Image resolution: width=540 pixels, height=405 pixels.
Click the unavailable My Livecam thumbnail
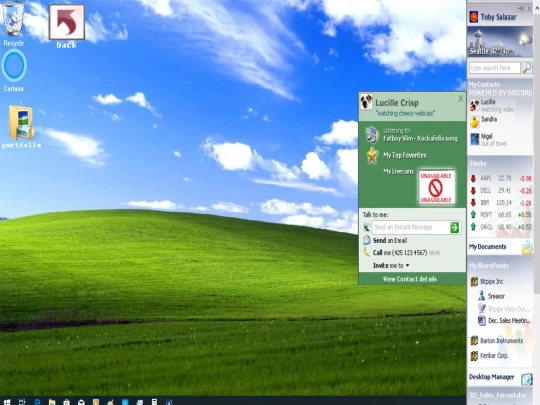tap(436, 187)
